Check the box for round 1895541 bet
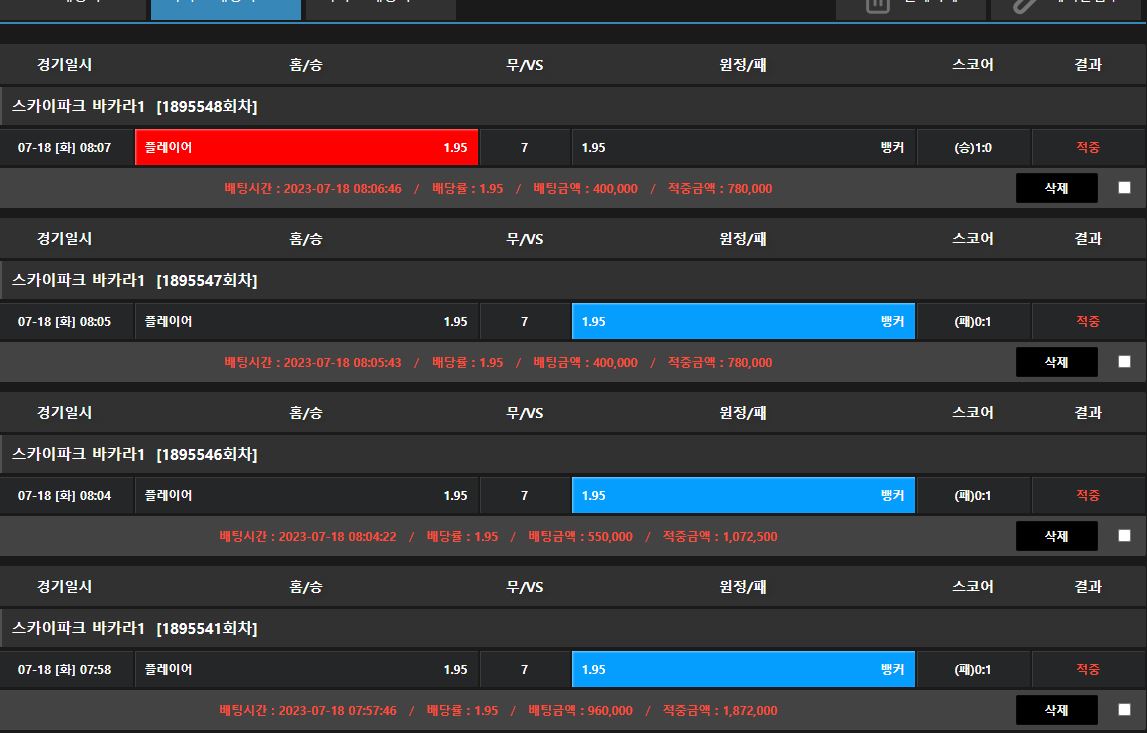Image resolution: width=1147 pixels, height=733 pixels. (x=1124, y=710)
